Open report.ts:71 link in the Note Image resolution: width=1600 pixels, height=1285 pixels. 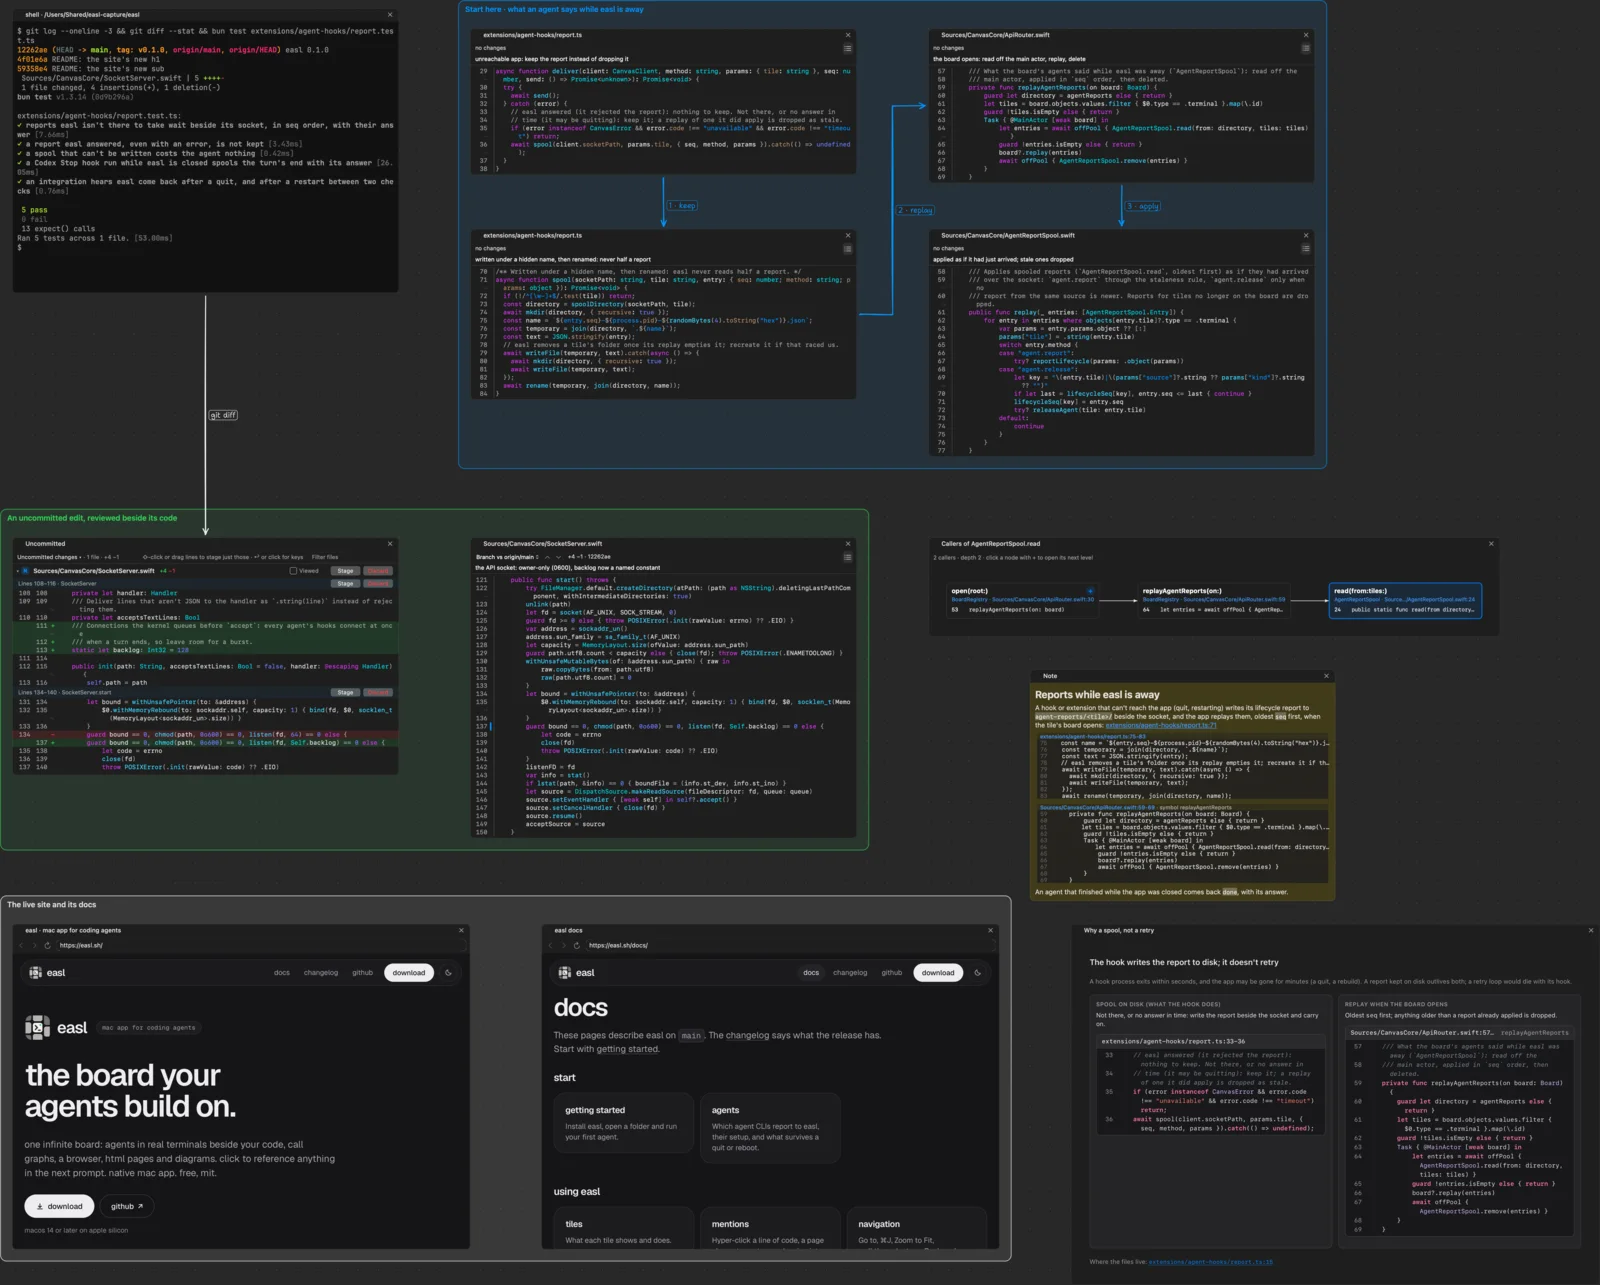[1161, 725]
